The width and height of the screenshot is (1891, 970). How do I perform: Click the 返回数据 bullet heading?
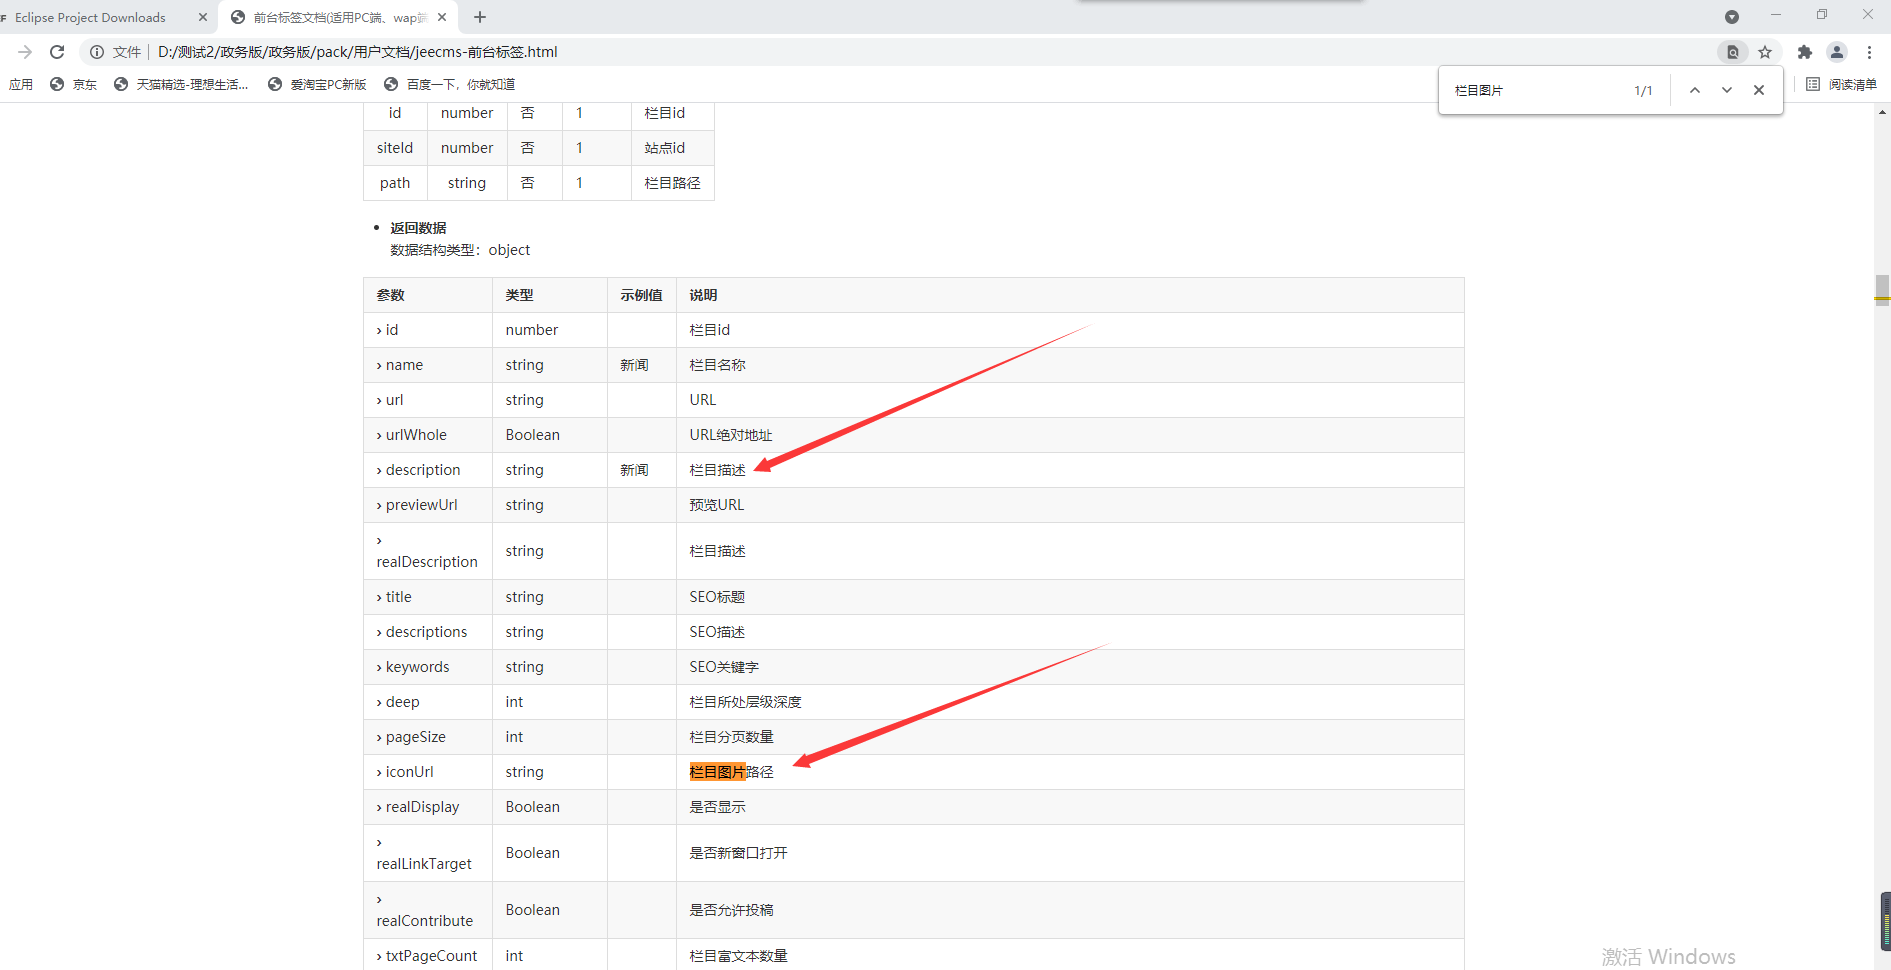click(418, 228)
